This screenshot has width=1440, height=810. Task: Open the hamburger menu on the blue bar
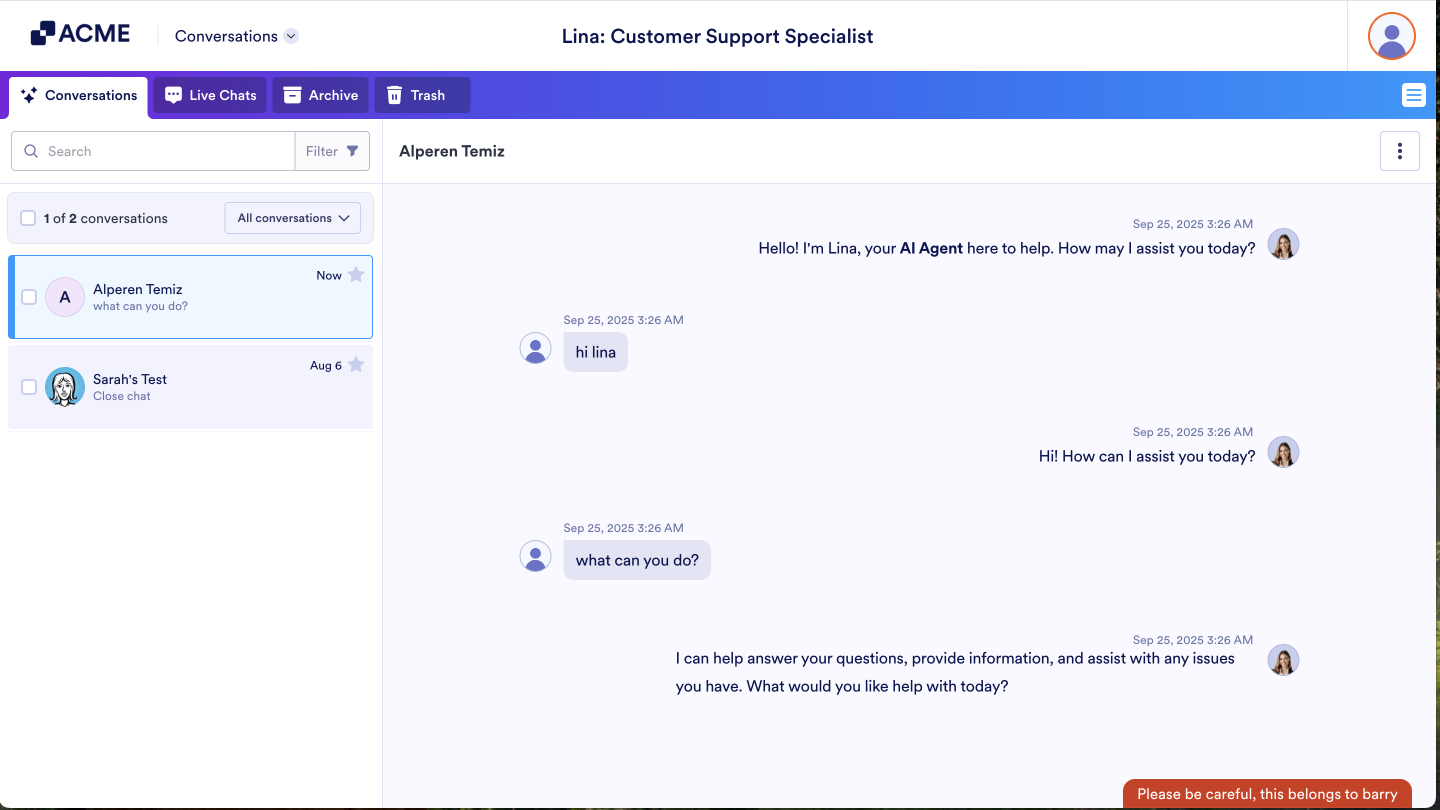[1414, 95]
